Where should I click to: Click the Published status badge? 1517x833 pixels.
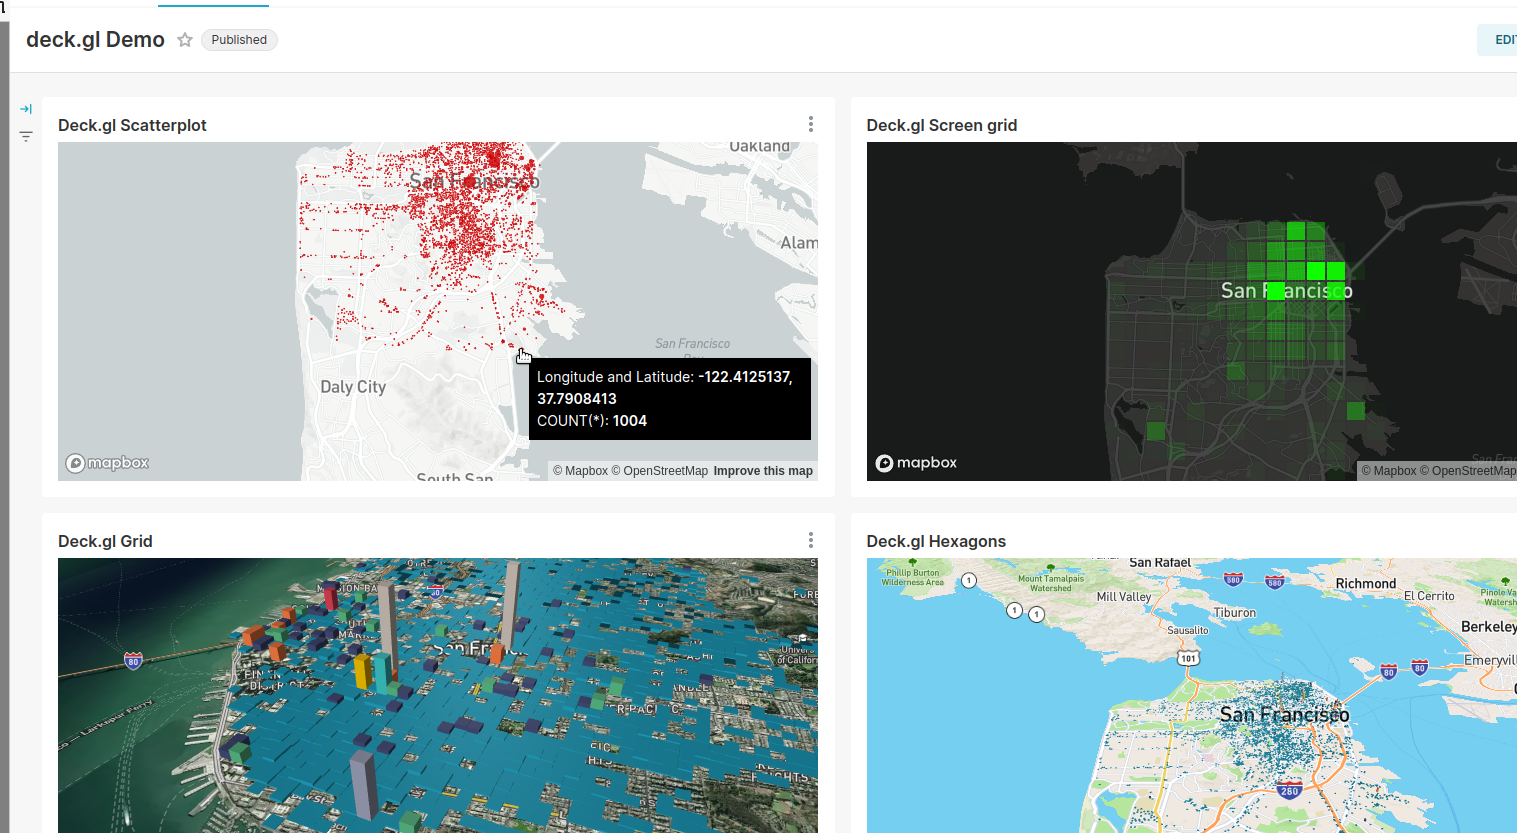(x=239, y=40)
